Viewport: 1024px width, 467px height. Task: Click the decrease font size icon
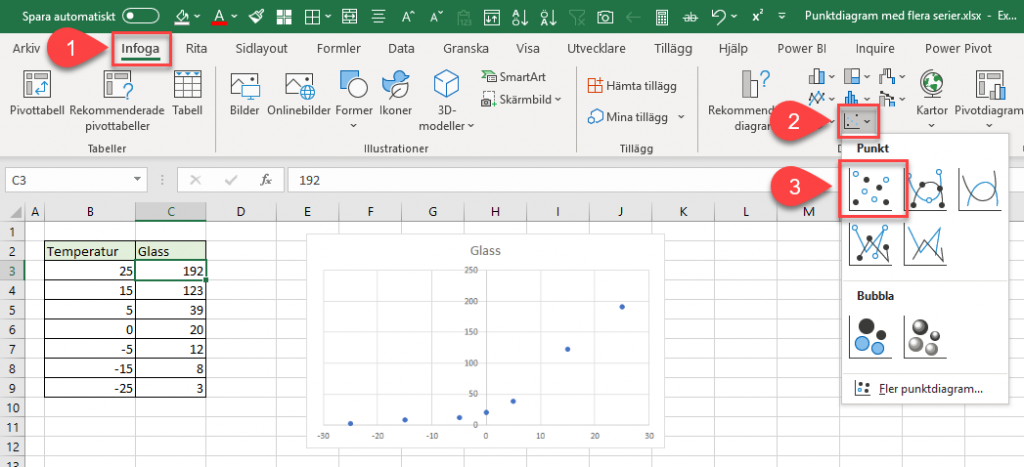[437, 16]
